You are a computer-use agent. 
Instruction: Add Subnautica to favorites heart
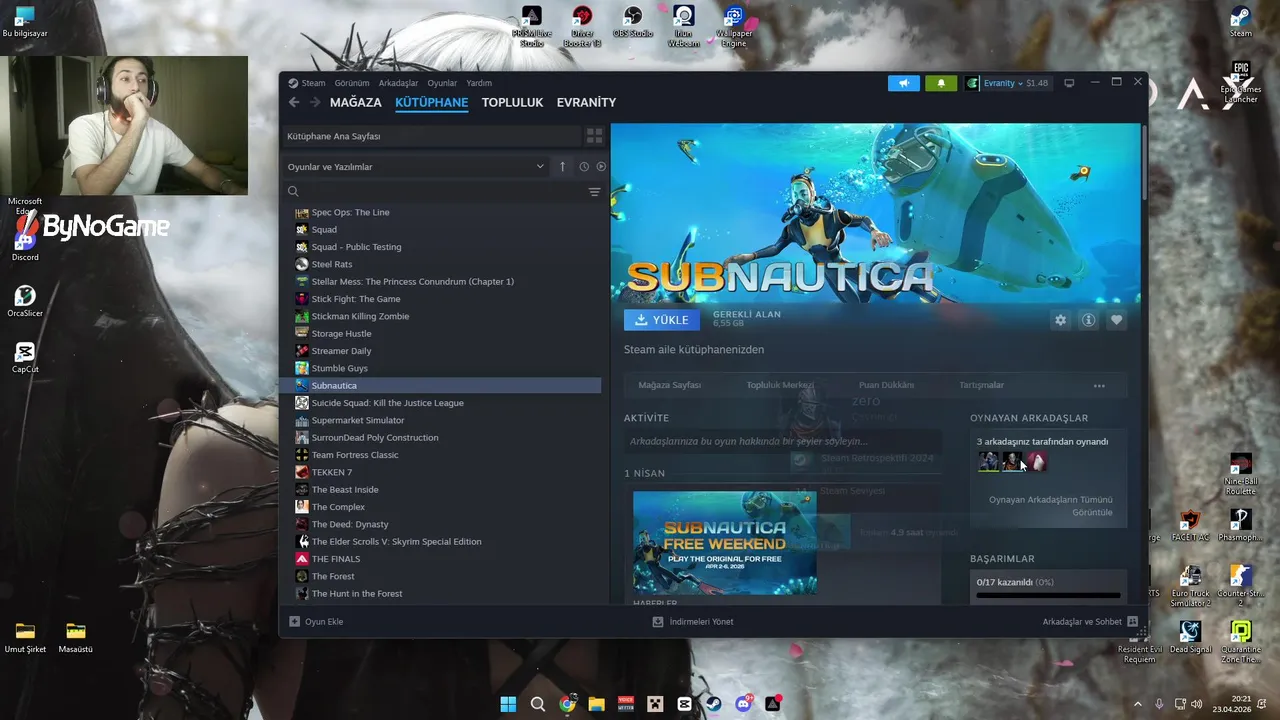[1116, 320]
